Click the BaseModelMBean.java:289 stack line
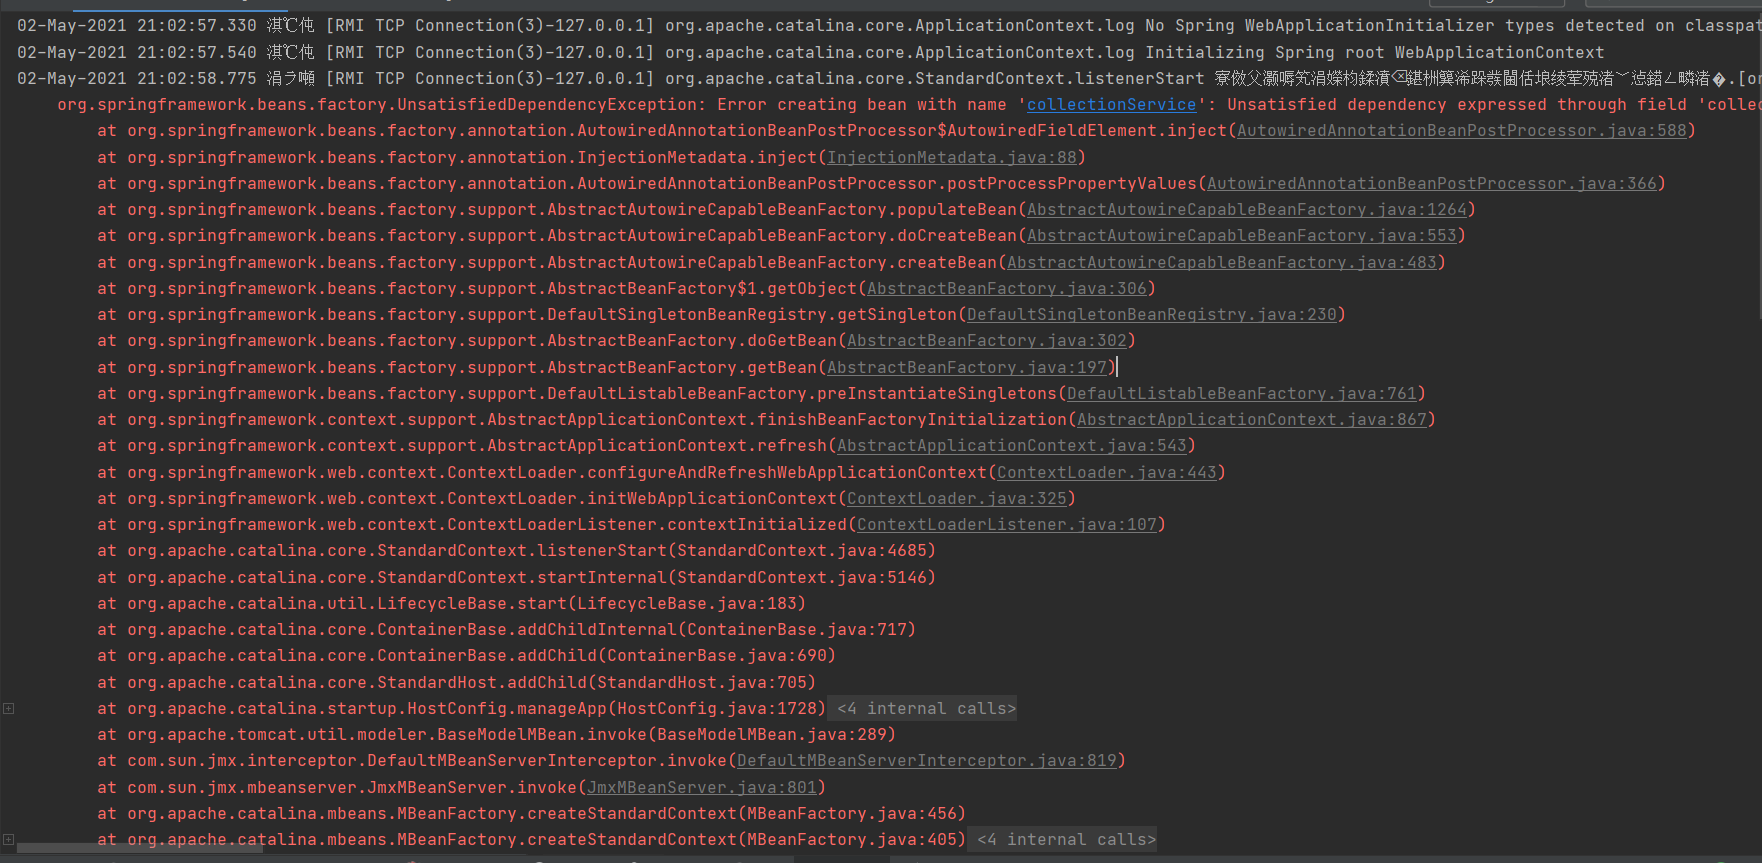The image size is (1762, 863). [x=496, y=735]
